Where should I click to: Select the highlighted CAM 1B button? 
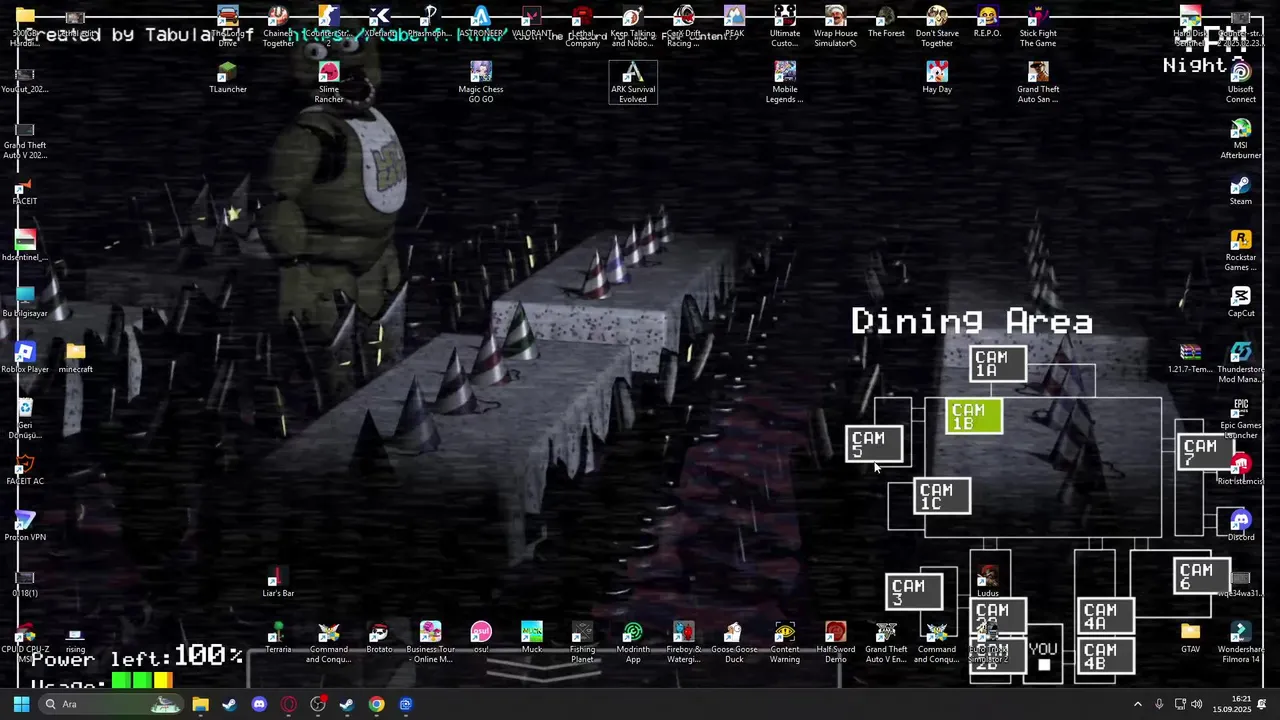click(x=973, y=417)
